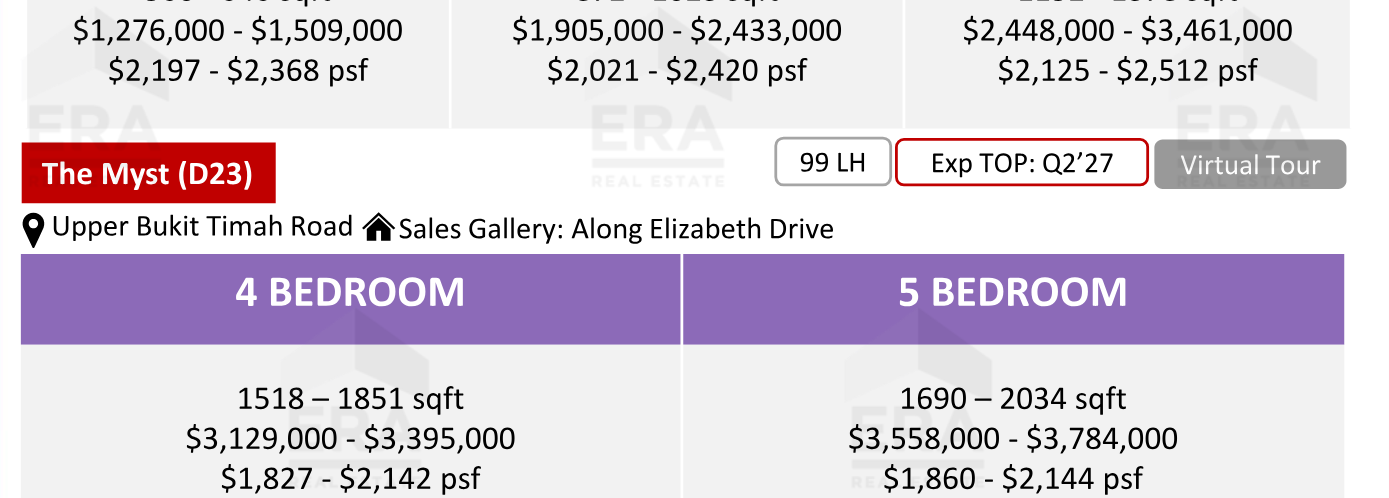Click The Myst (D23) red label
Image resolution: width=1389 pixels, height=498 pixels.
click(148, 173)
